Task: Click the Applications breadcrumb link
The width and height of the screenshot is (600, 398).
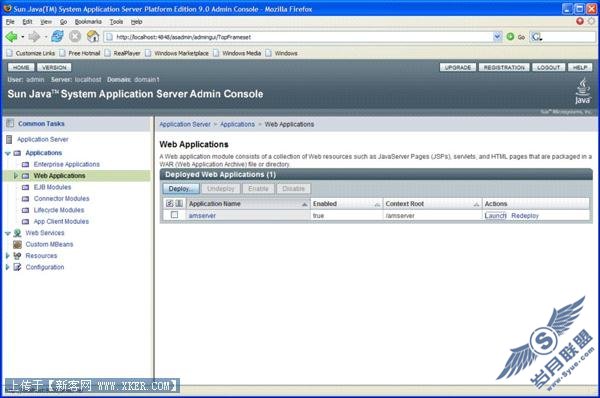Action: (237, 124)
